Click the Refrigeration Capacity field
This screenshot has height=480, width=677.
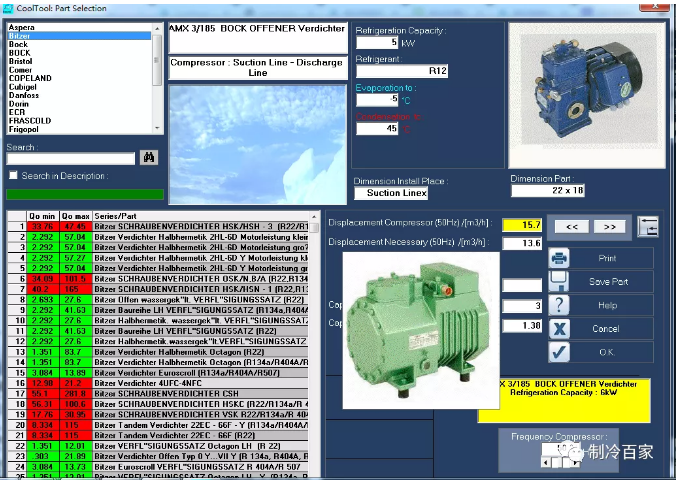tap(377, 42)
